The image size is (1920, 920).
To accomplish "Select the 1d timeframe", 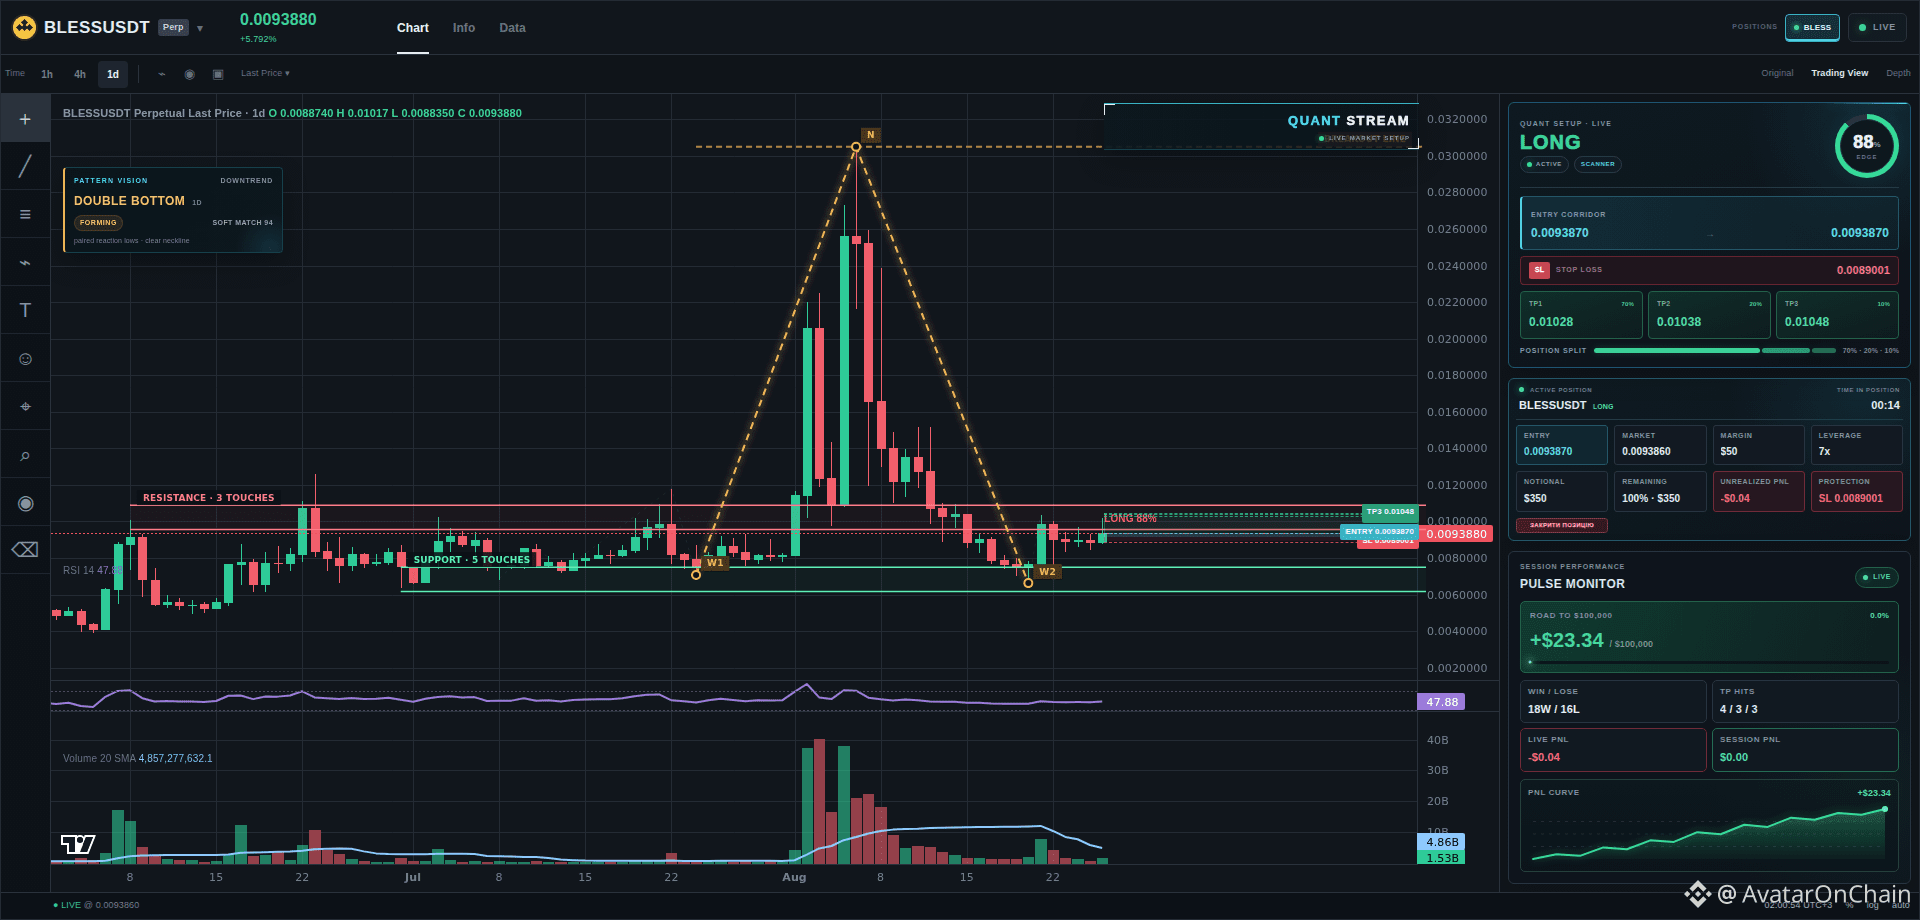I will [113, 74].
